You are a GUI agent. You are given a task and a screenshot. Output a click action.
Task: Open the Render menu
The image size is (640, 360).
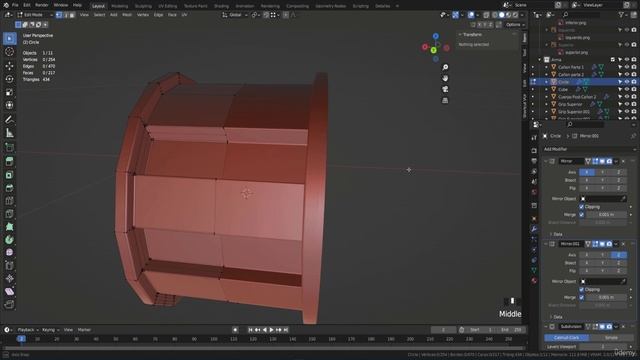(42, 5)
